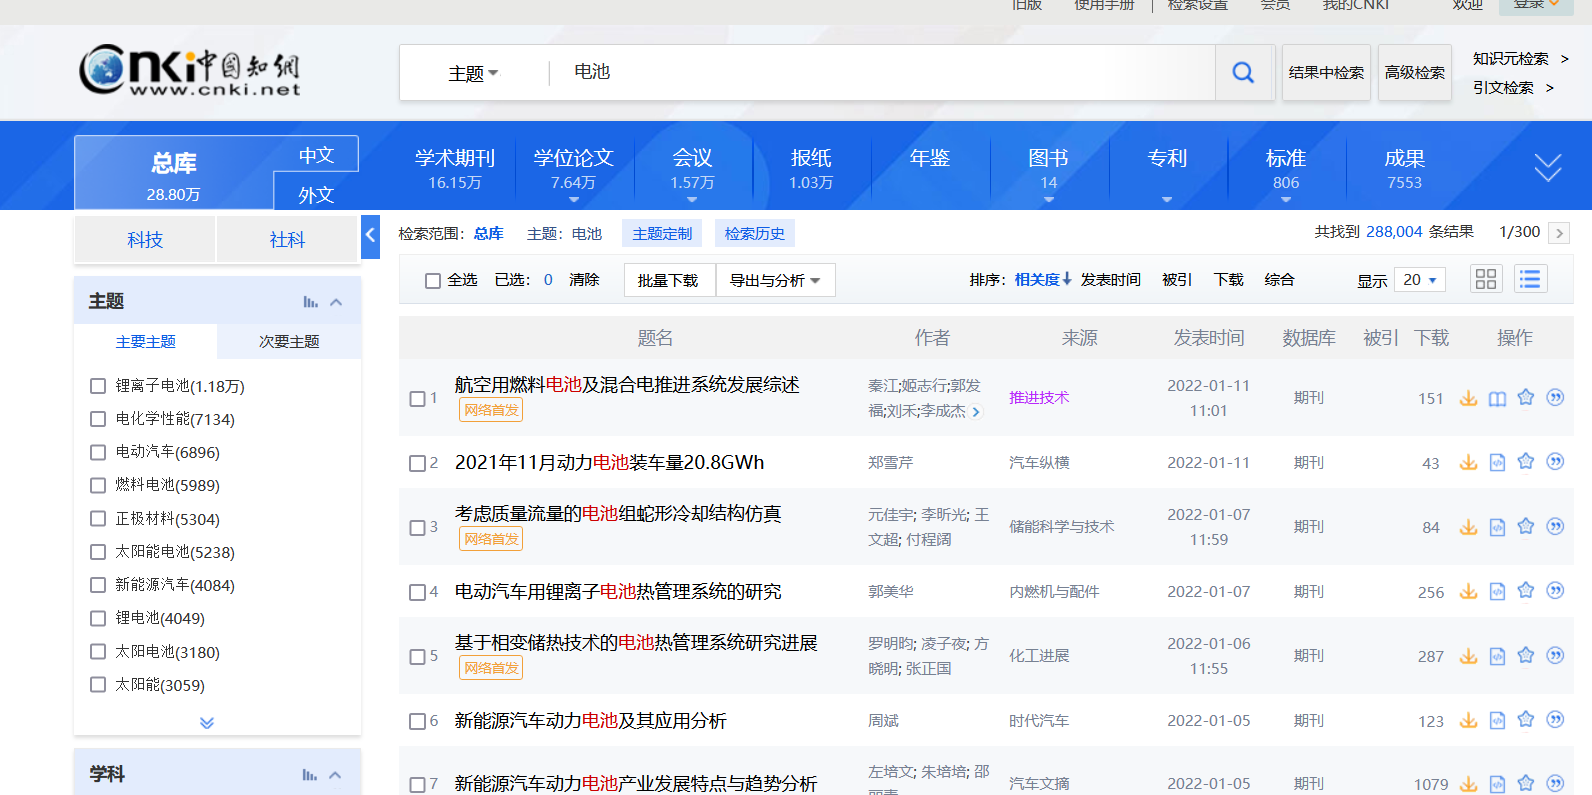Switch to 报纸 database tab

click(811, 168)
